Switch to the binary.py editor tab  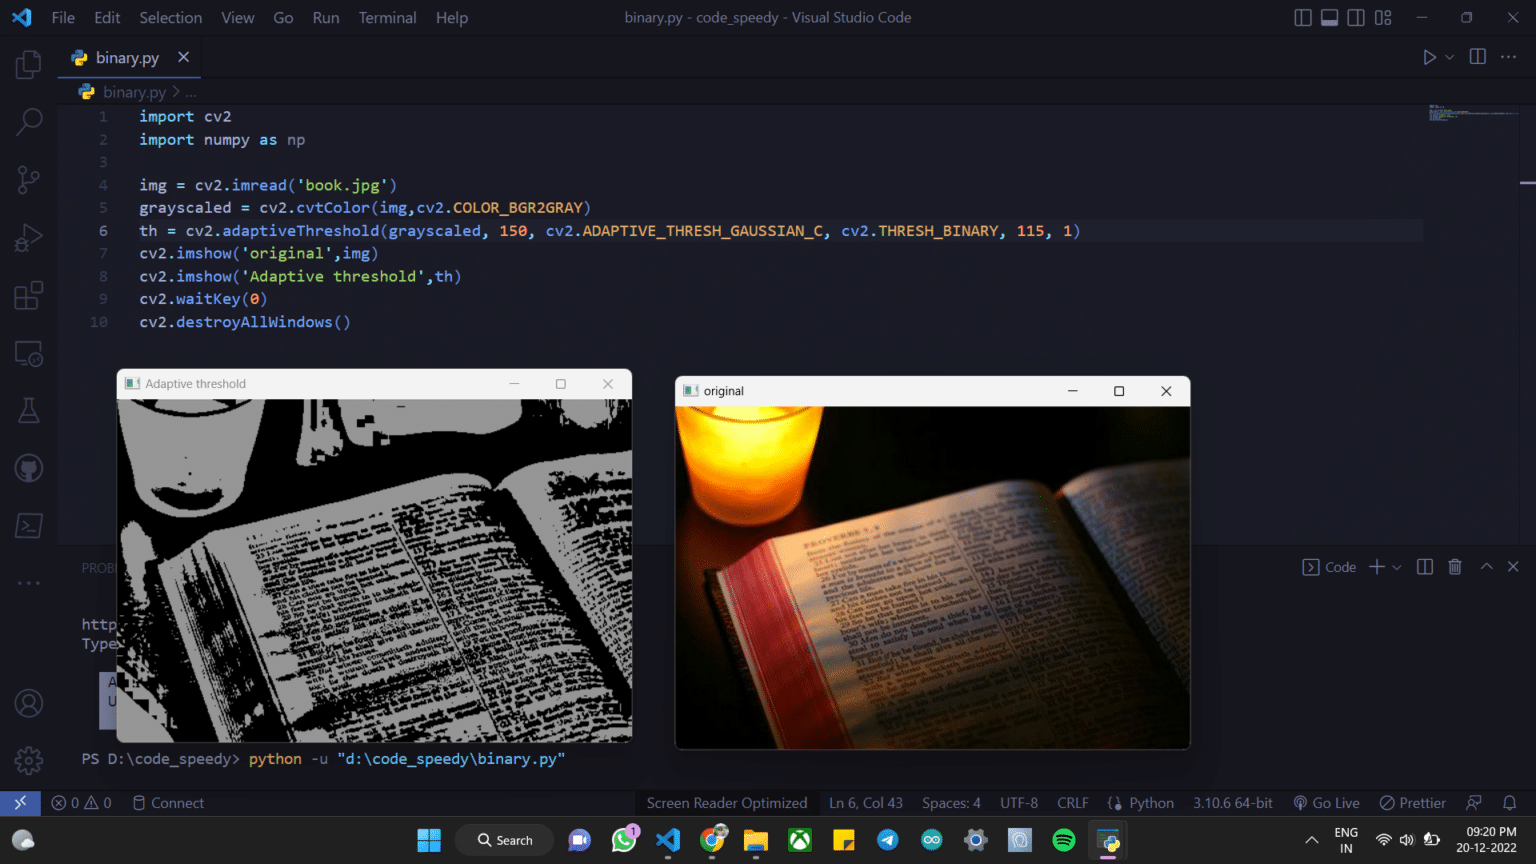[x=127, y=58]
